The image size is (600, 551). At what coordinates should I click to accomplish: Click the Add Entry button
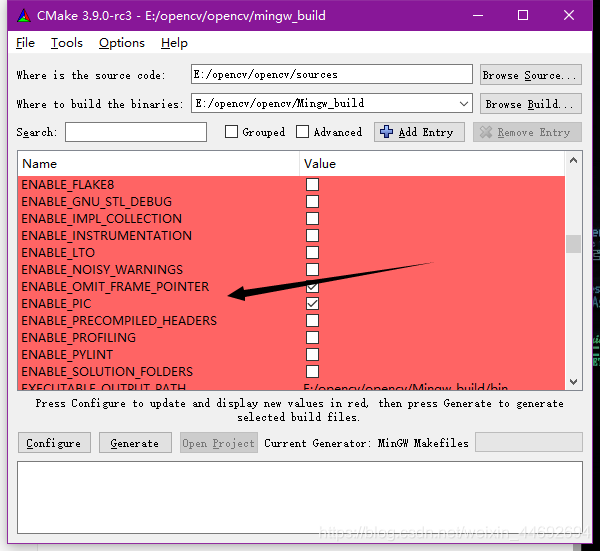point(419,132)
